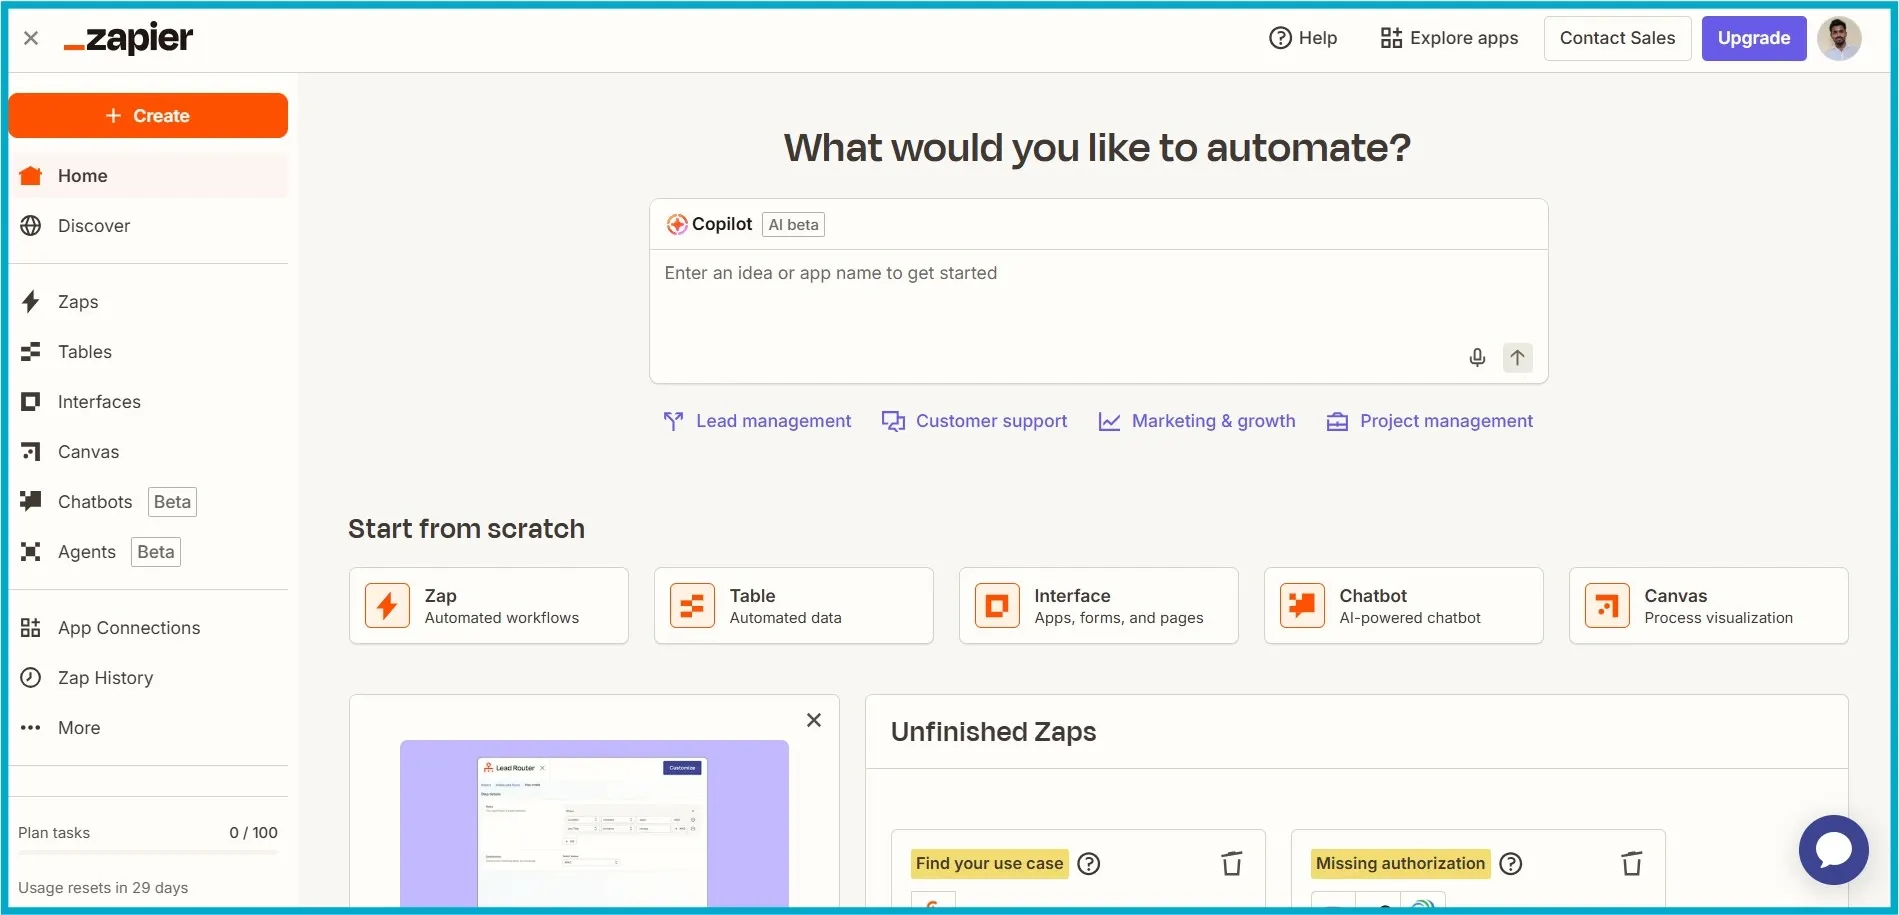Expand the More sidebar section
Viewport: 1899px width, 915px height.
78,727
